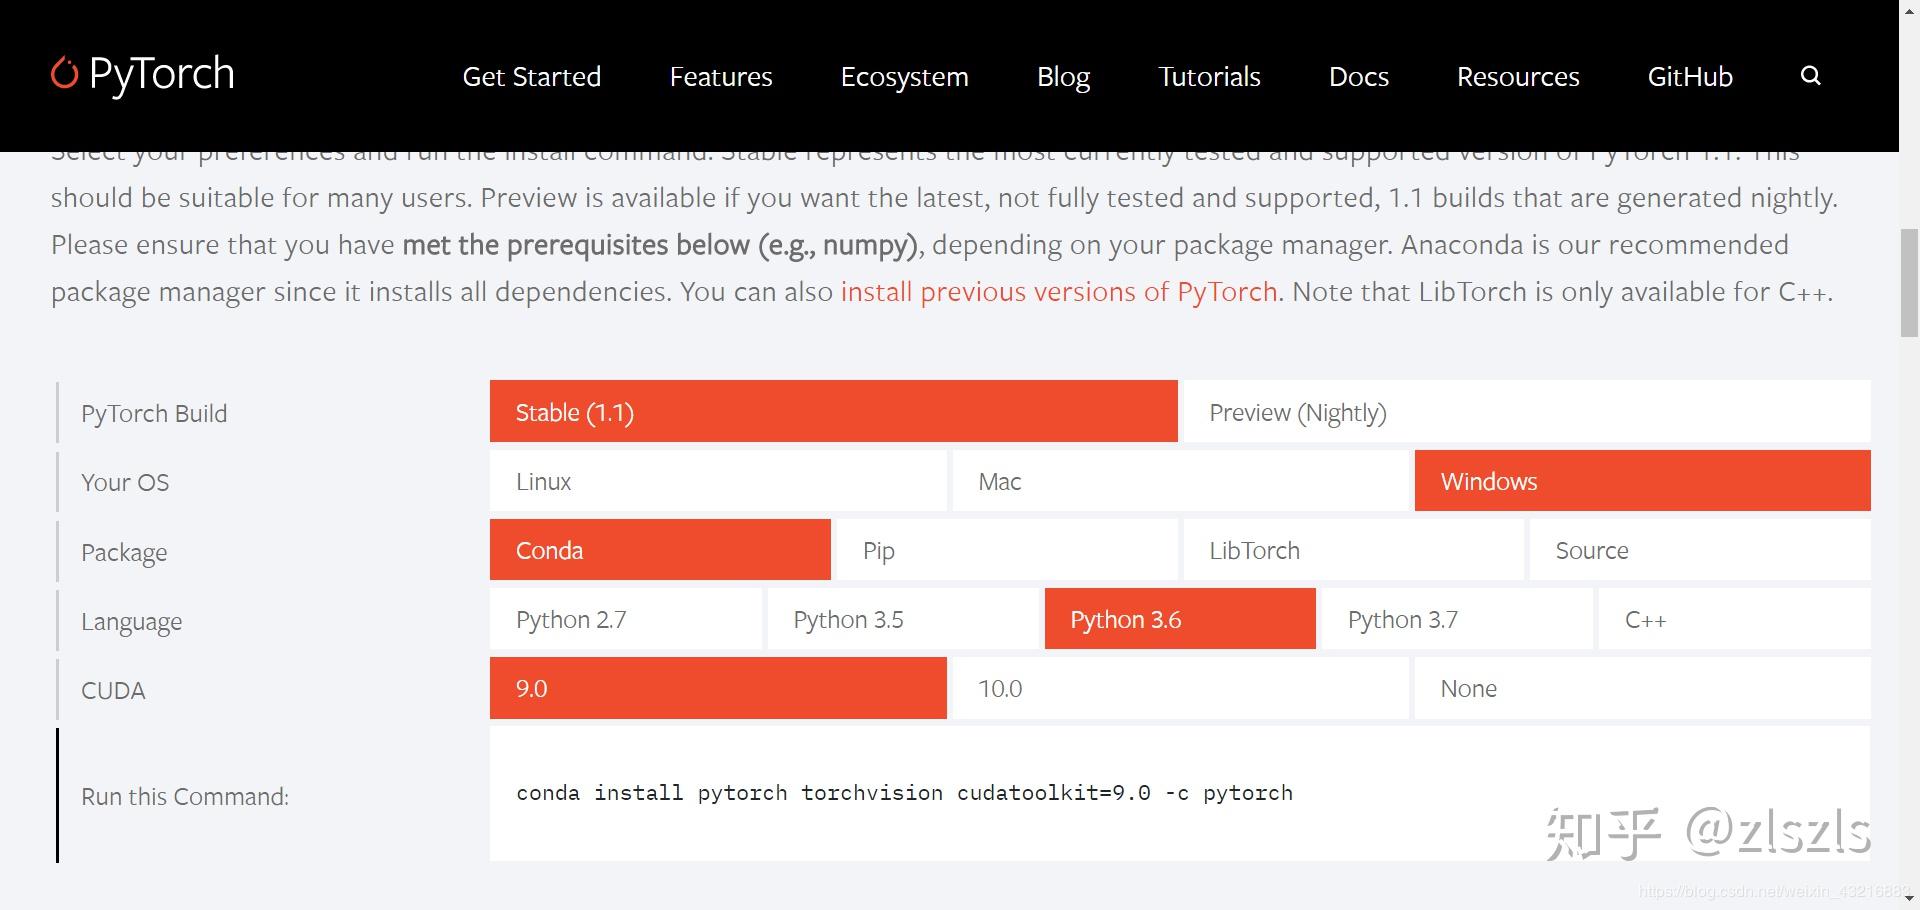The image size is (1920, 910).
Task: Choose Source as the package
Action: tap(1698, 550)
